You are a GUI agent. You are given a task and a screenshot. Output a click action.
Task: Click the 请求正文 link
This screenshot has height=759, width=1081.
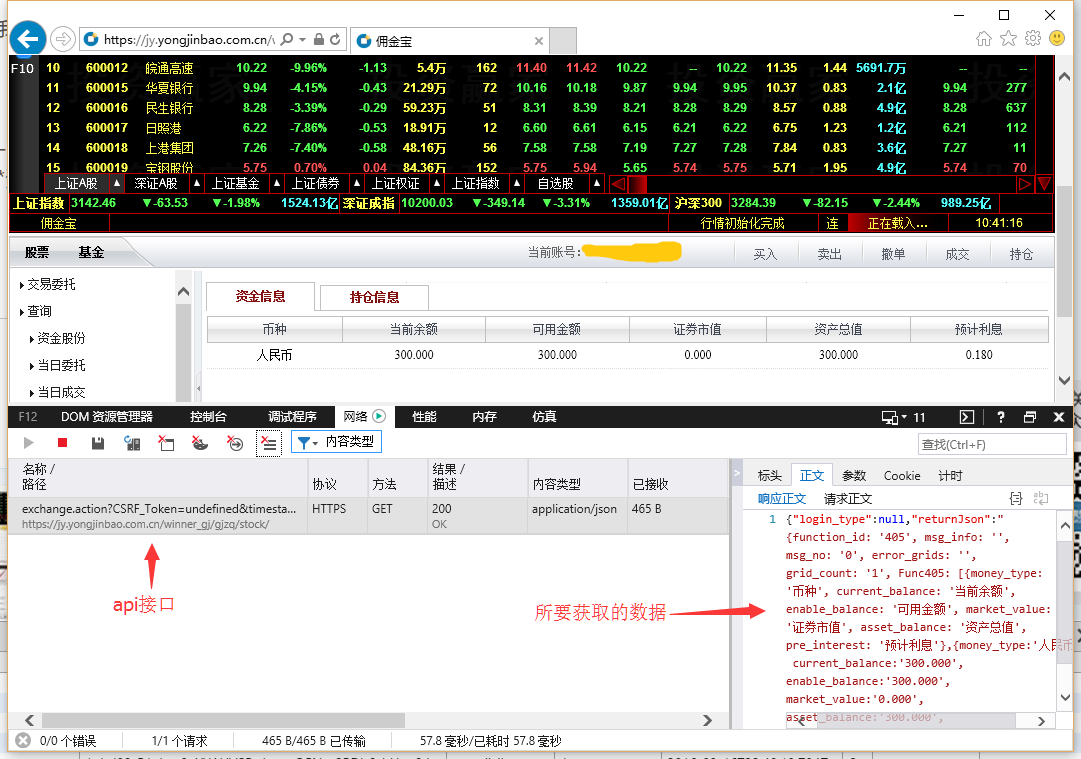848,498
